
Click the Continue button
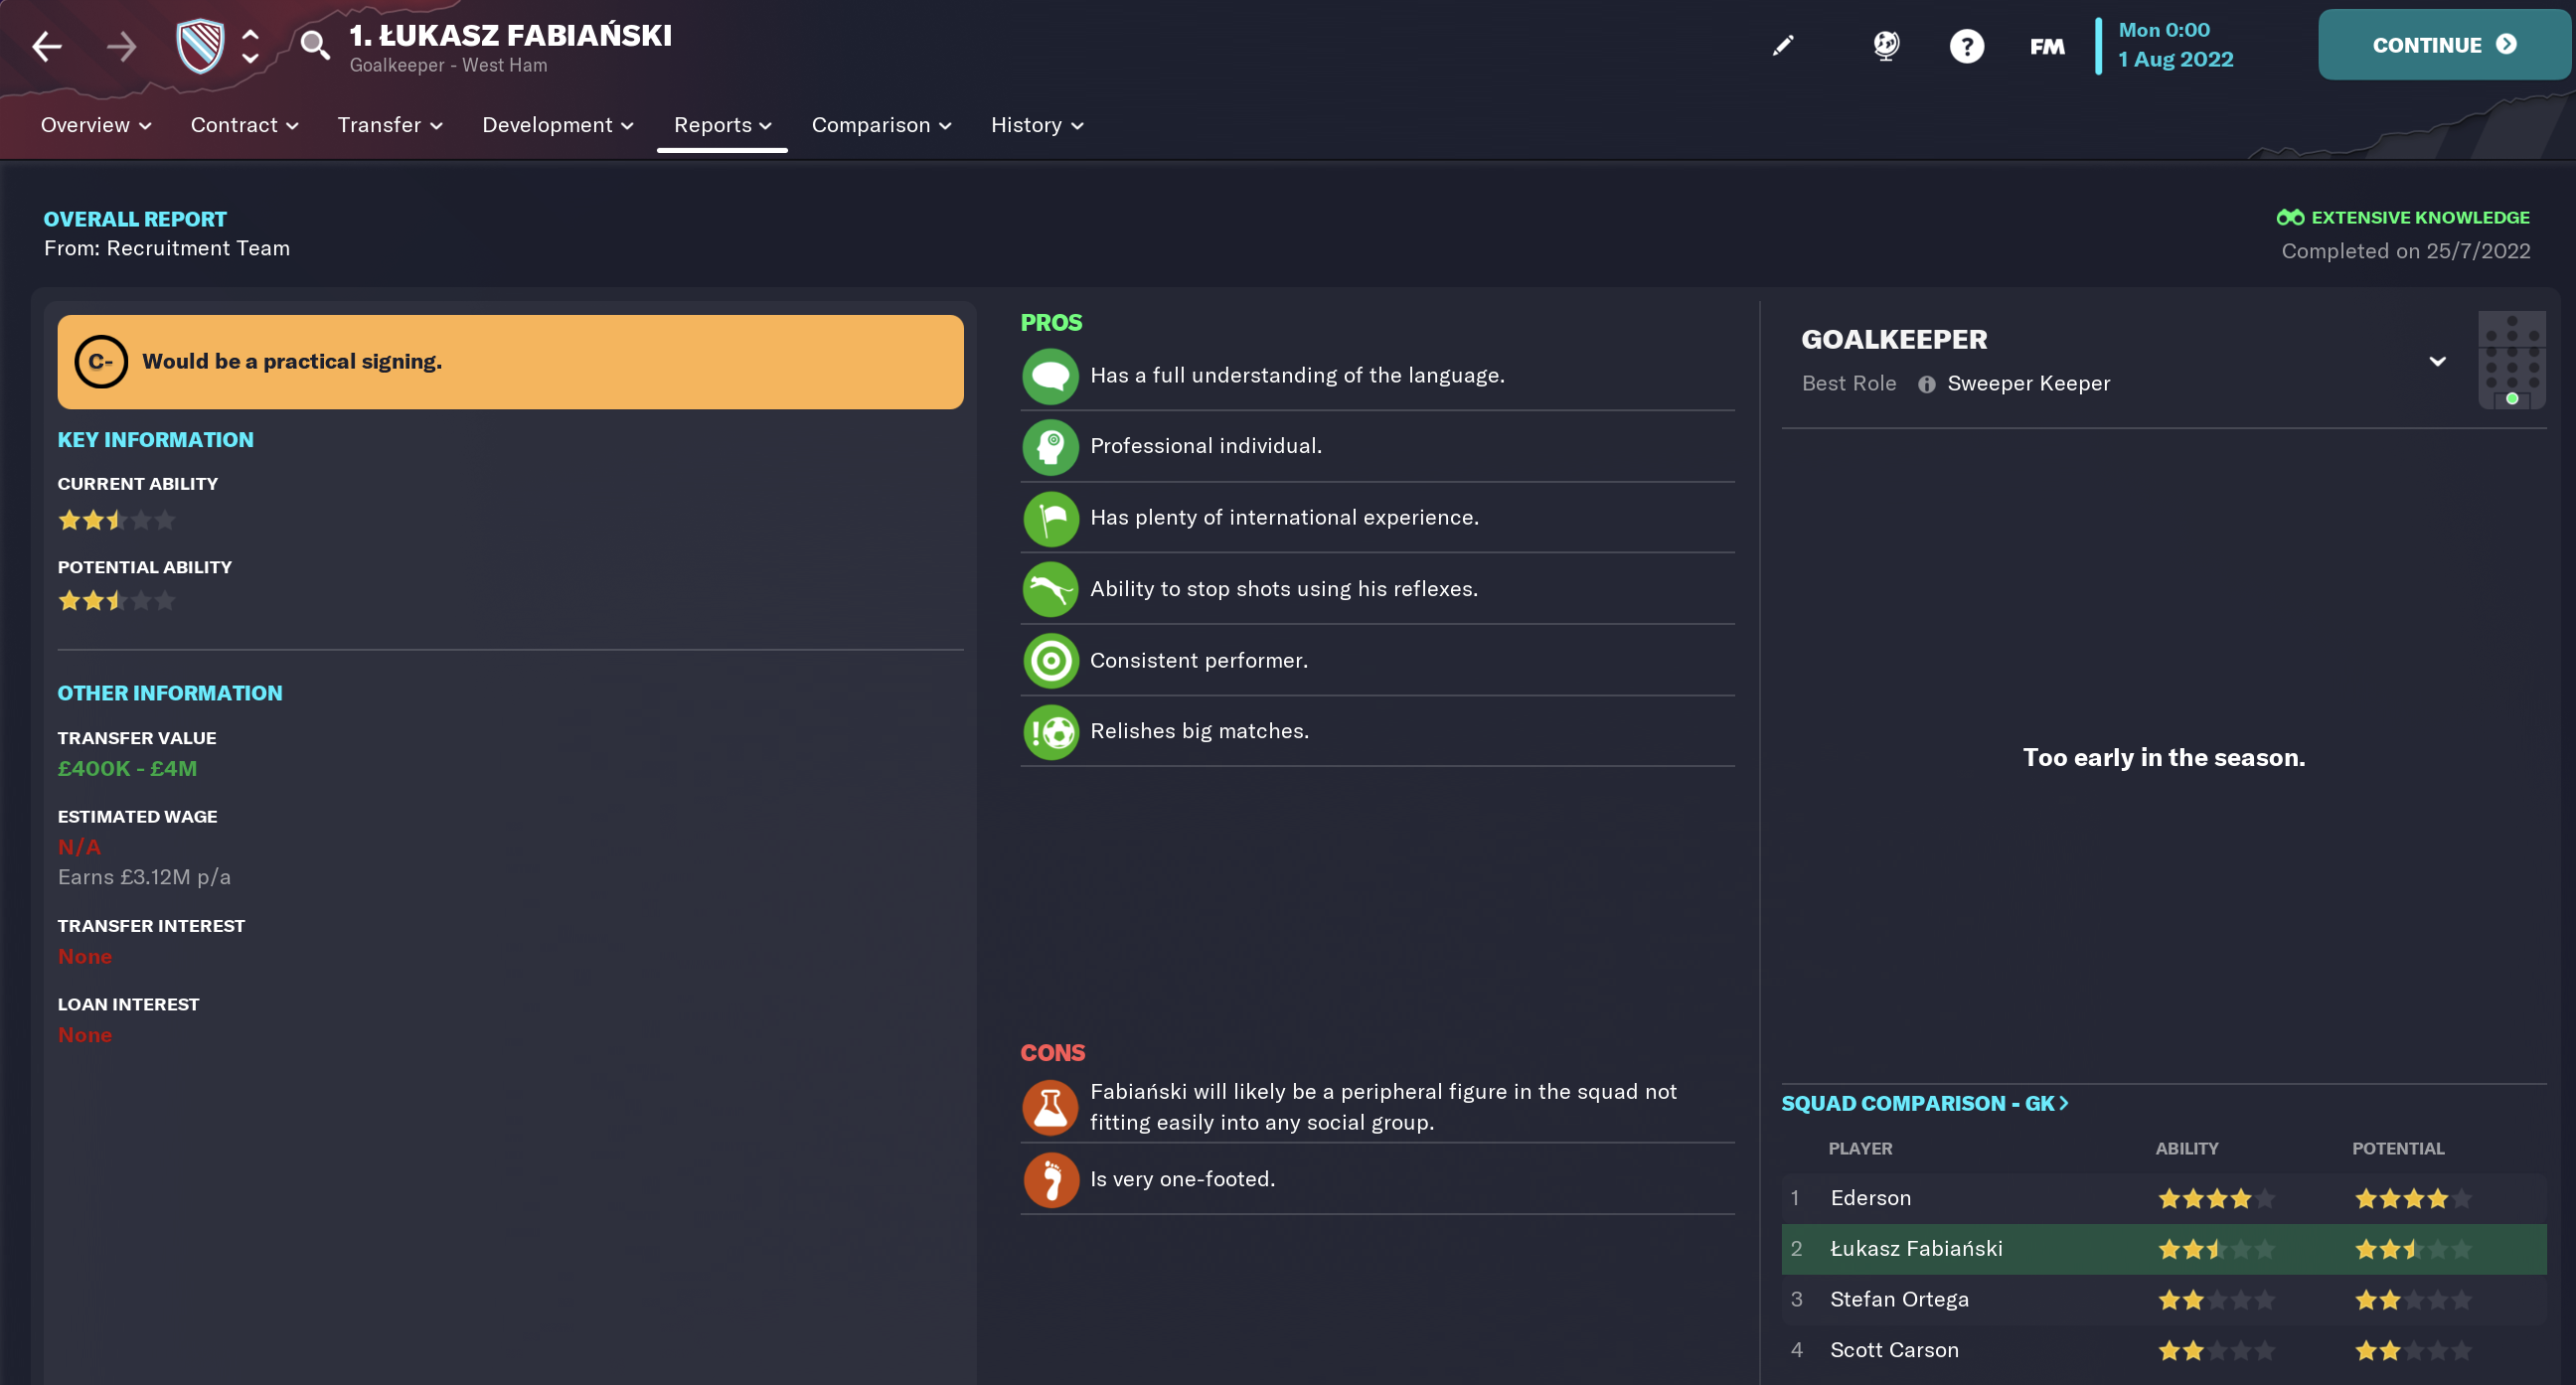(2444, 45)
